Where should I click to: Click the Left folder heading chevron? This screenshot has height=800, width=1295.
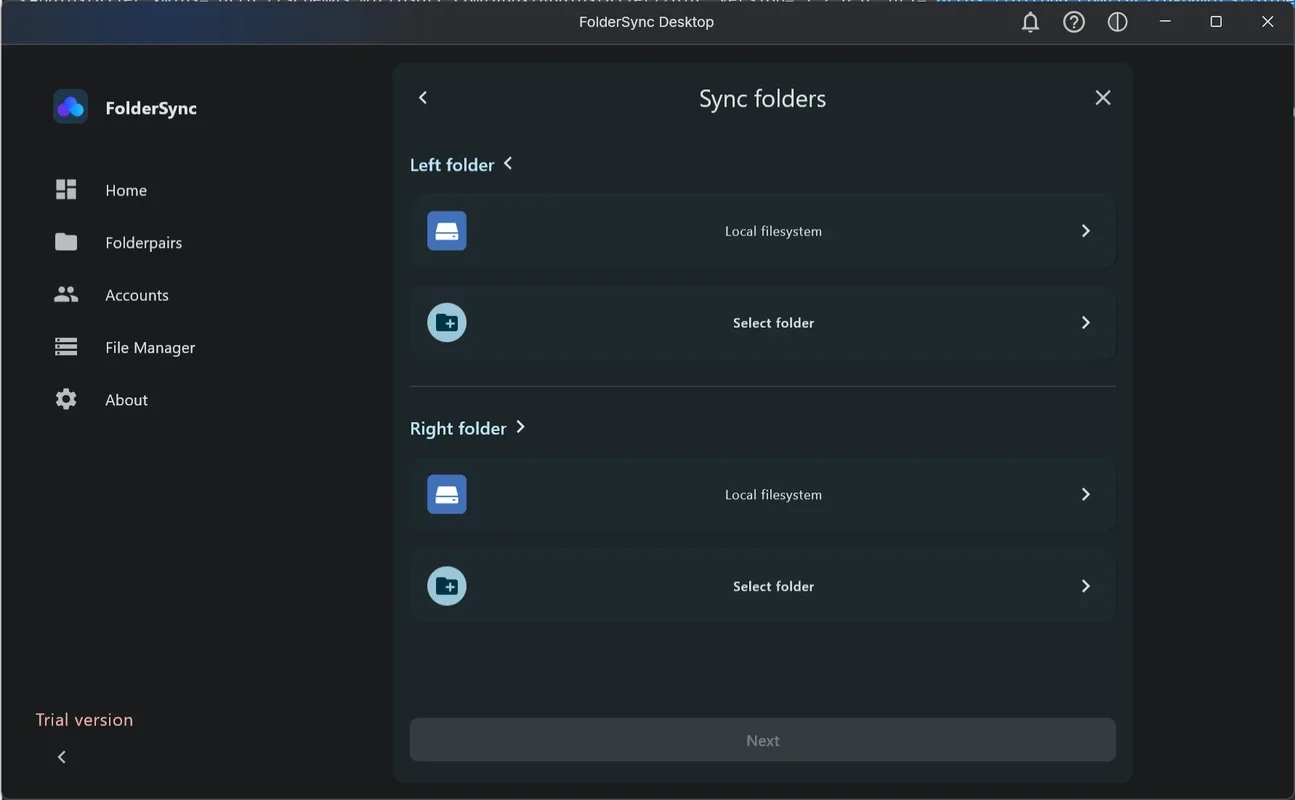pos(508,163)
